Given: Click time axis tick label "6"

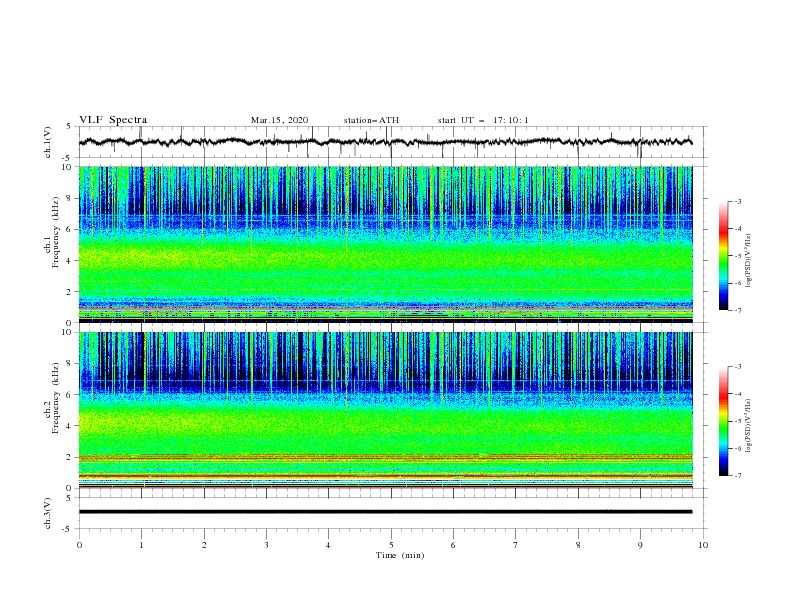Looking at the screenshot, I should 454,545.
